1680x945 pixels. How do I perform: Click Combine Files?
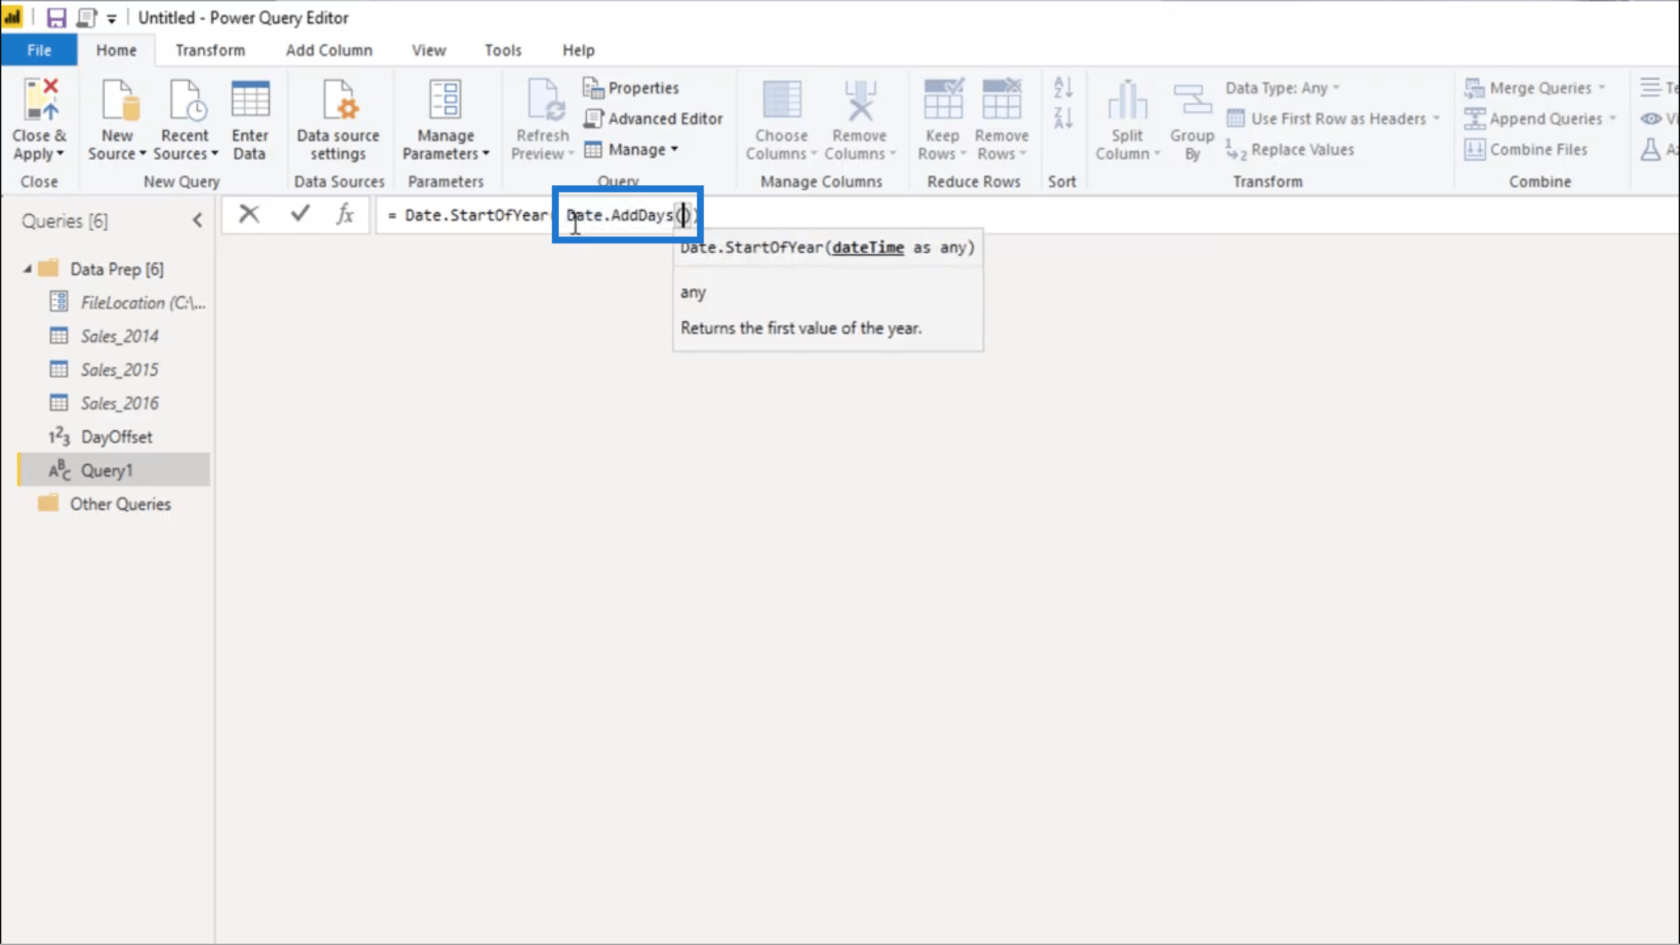1526,150
